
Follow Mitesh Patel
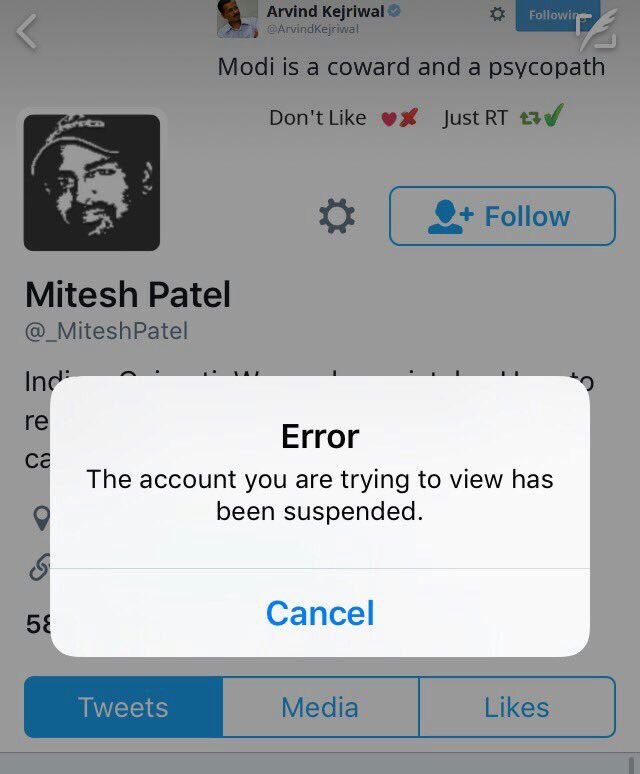tap(502, 216)
